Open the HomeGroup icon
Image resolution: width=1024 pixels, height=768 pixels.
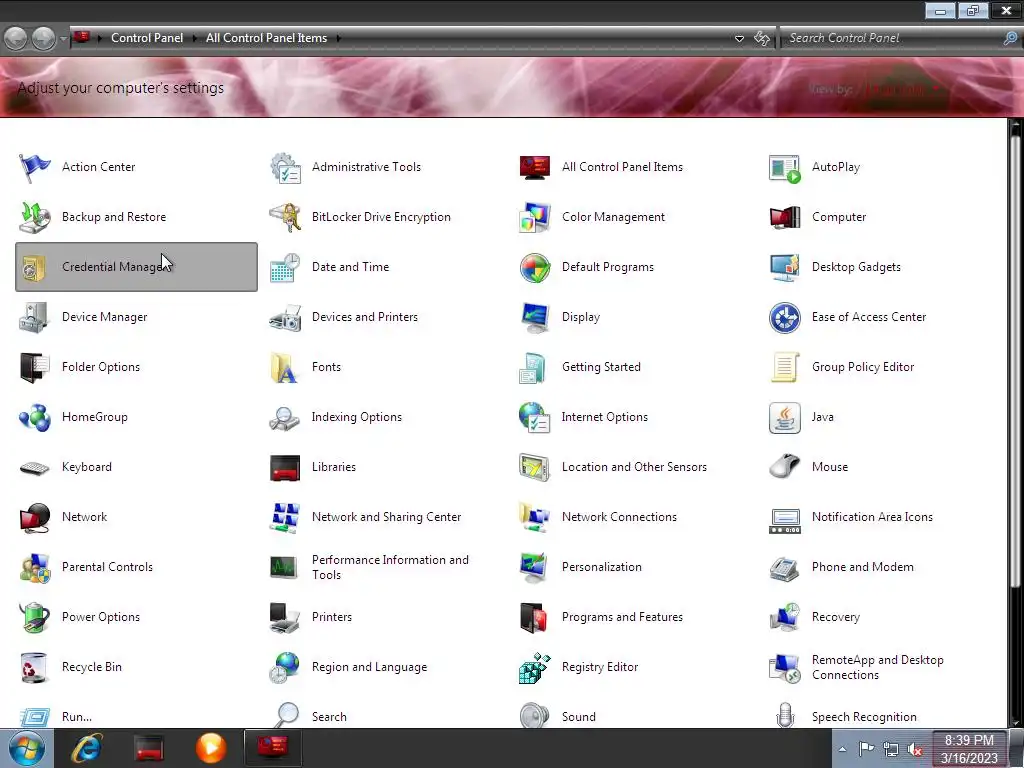click(x=34, y=417)
